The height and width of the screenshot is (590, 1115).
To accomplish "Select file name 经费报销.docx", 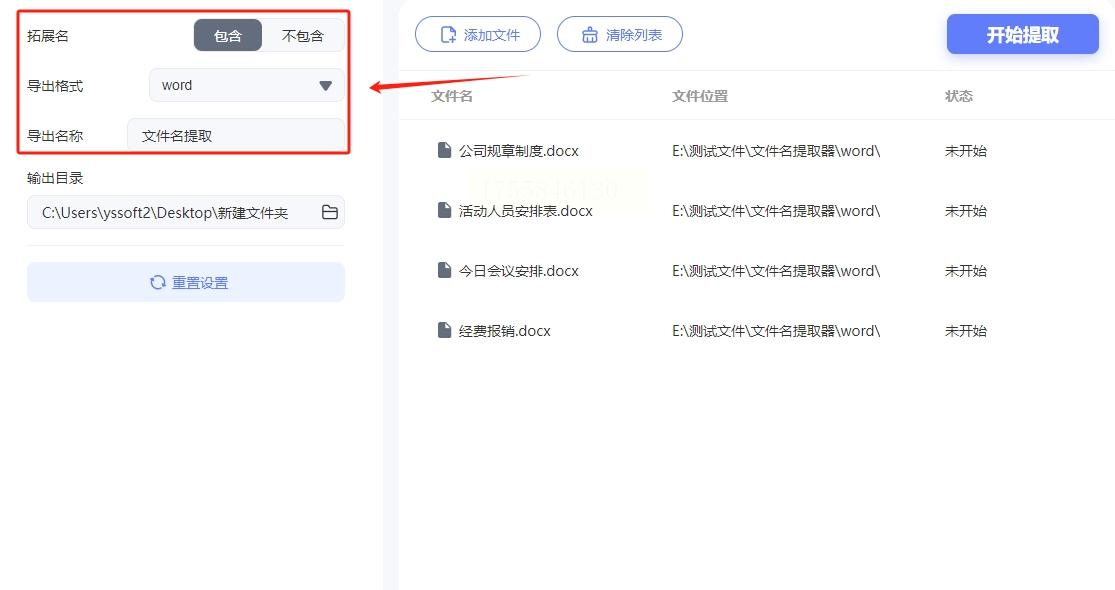I will (504, 331).
